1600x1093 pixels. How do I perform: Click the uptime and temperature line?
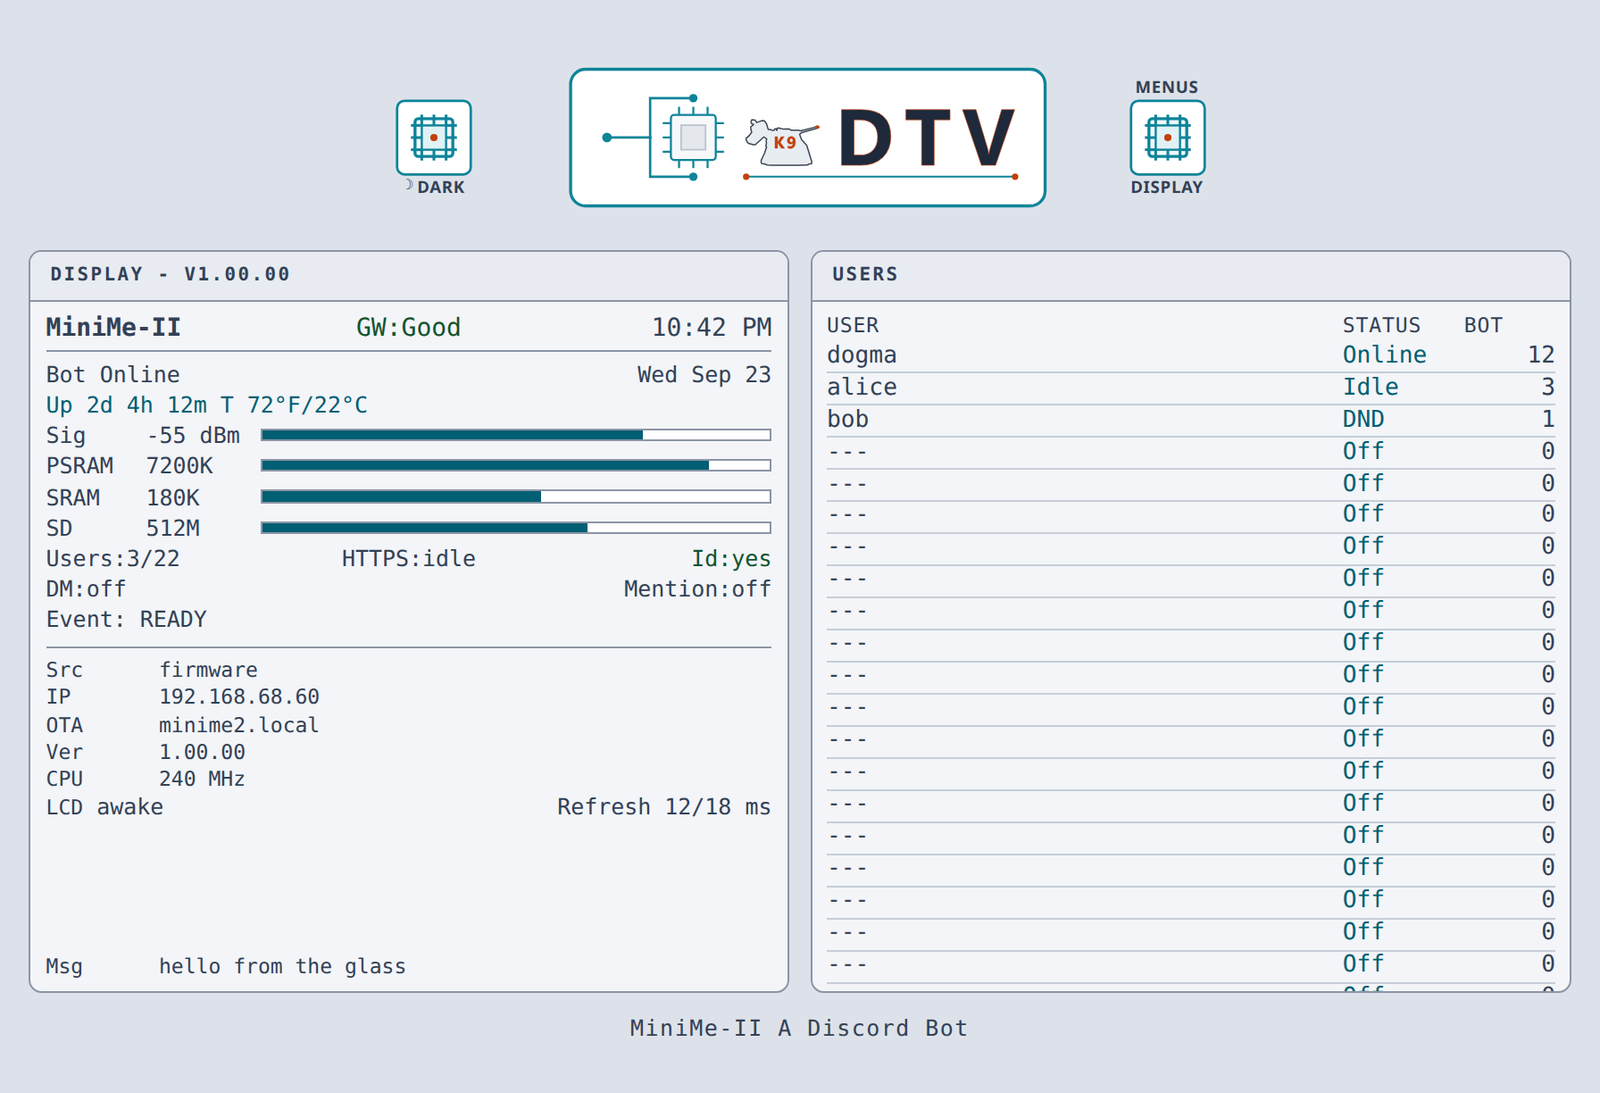pos(206,405)
